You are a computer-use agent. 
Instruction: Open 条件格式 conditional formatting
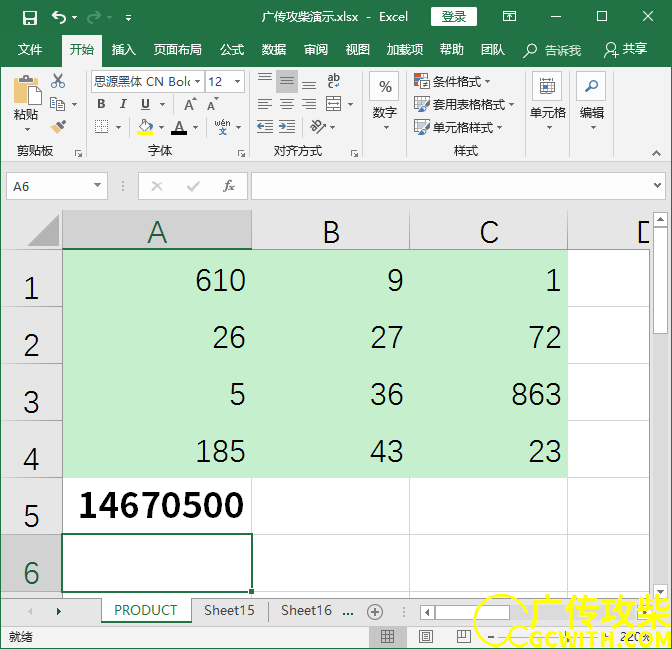point(452,81)
